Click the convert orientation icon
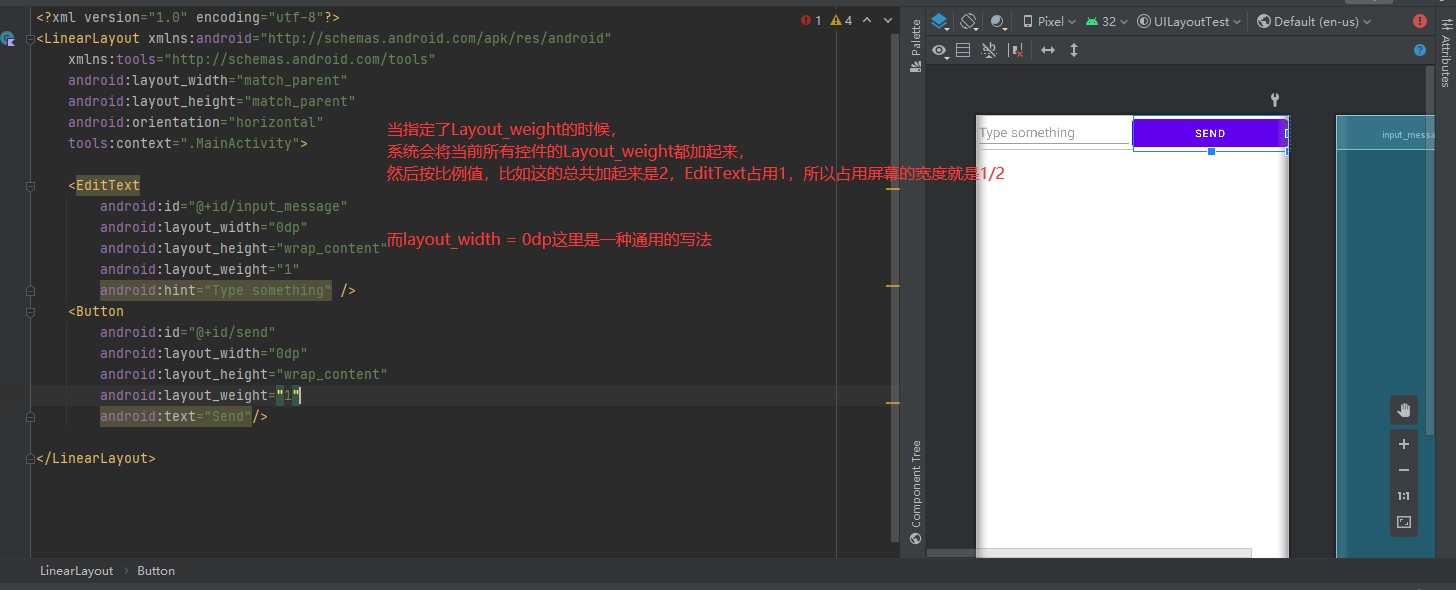Screen dimensions: 1456x590 pyautogui.click(x=963, y=50)
